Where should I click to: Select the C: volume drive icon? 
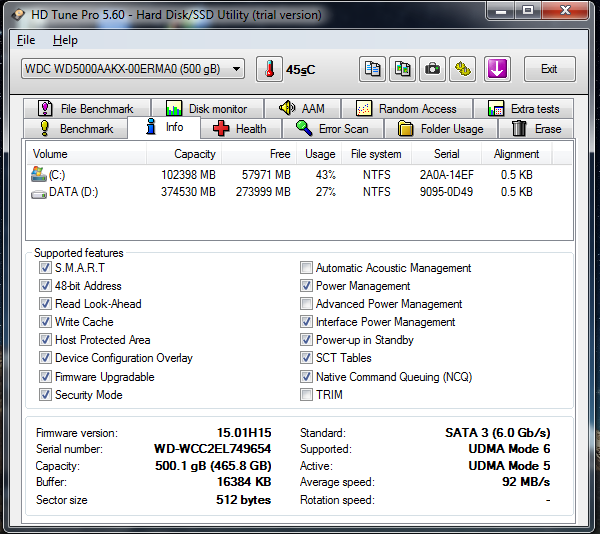coord(39,174)
